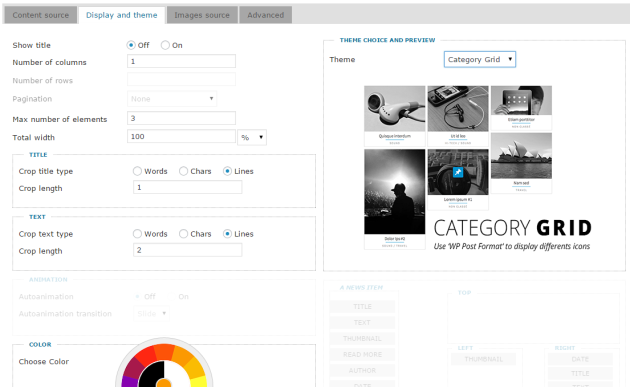Focus the text Crop length field
Image resolution: width=630 pixels, height=387 pixels.
(188, 250)
